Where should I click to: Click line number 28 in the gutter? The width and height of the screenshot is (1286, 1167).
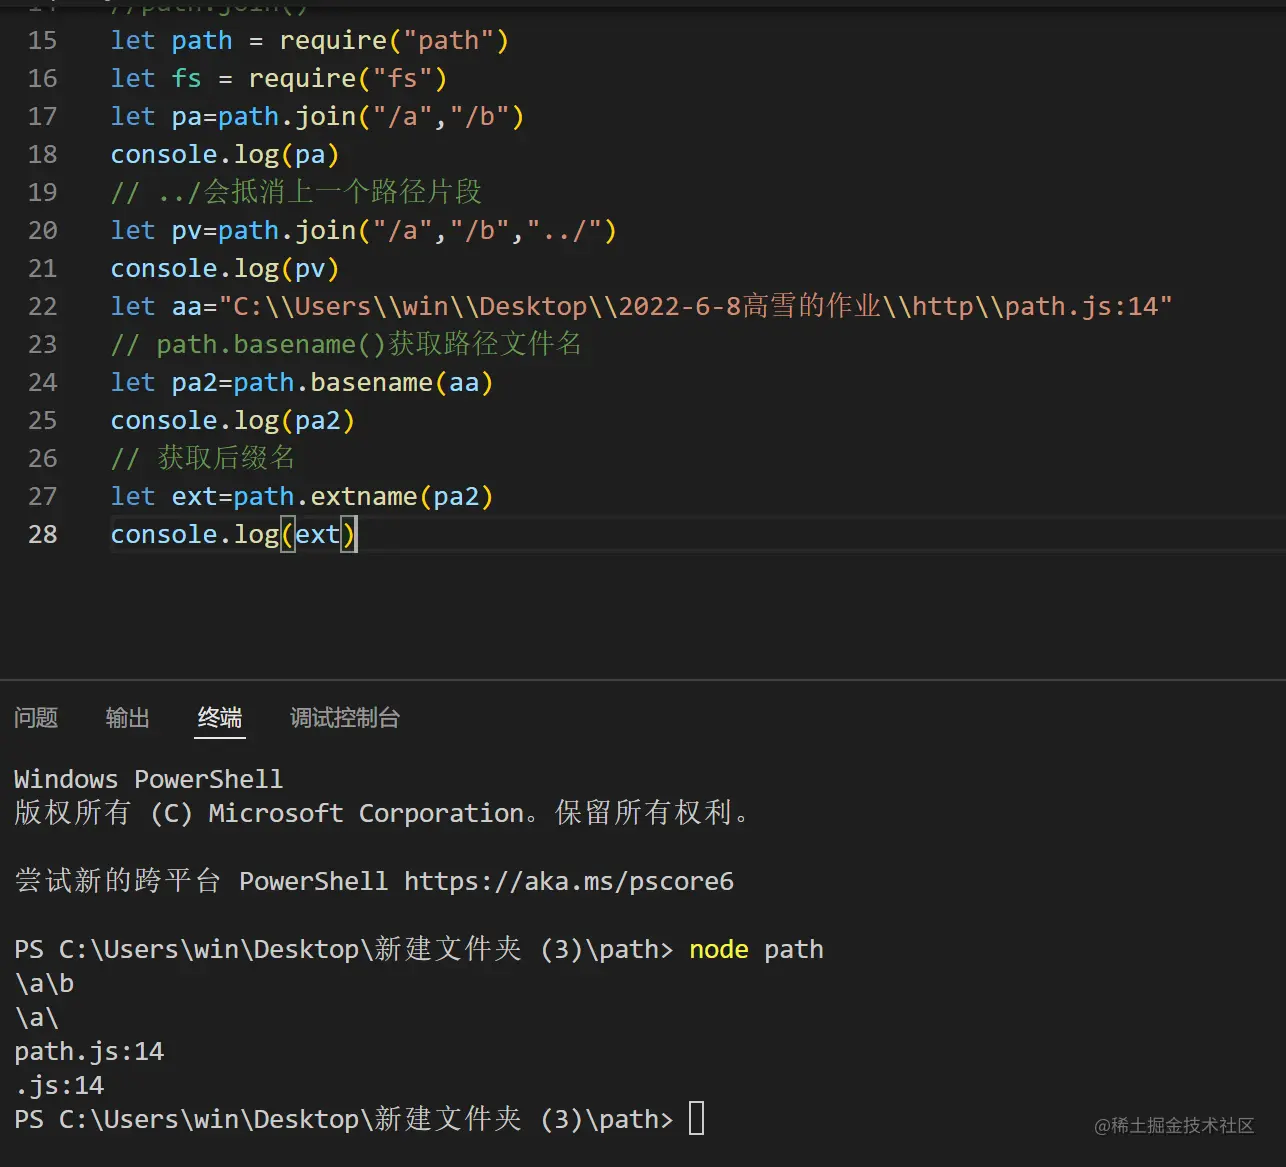[x=42, y=534]
